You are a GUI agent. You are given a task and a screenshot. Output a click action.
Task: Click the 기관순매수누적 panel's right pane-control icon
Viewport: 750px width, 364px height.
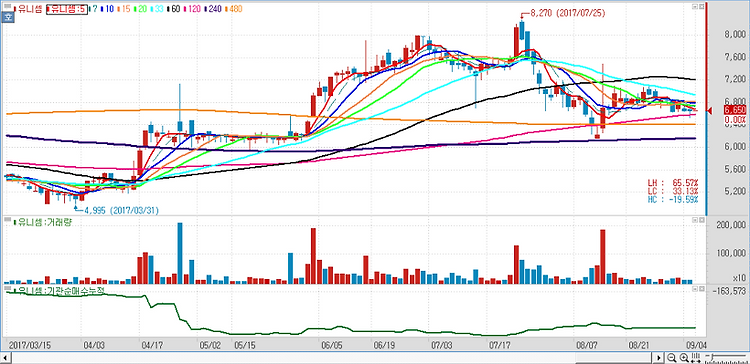[701, 289]
